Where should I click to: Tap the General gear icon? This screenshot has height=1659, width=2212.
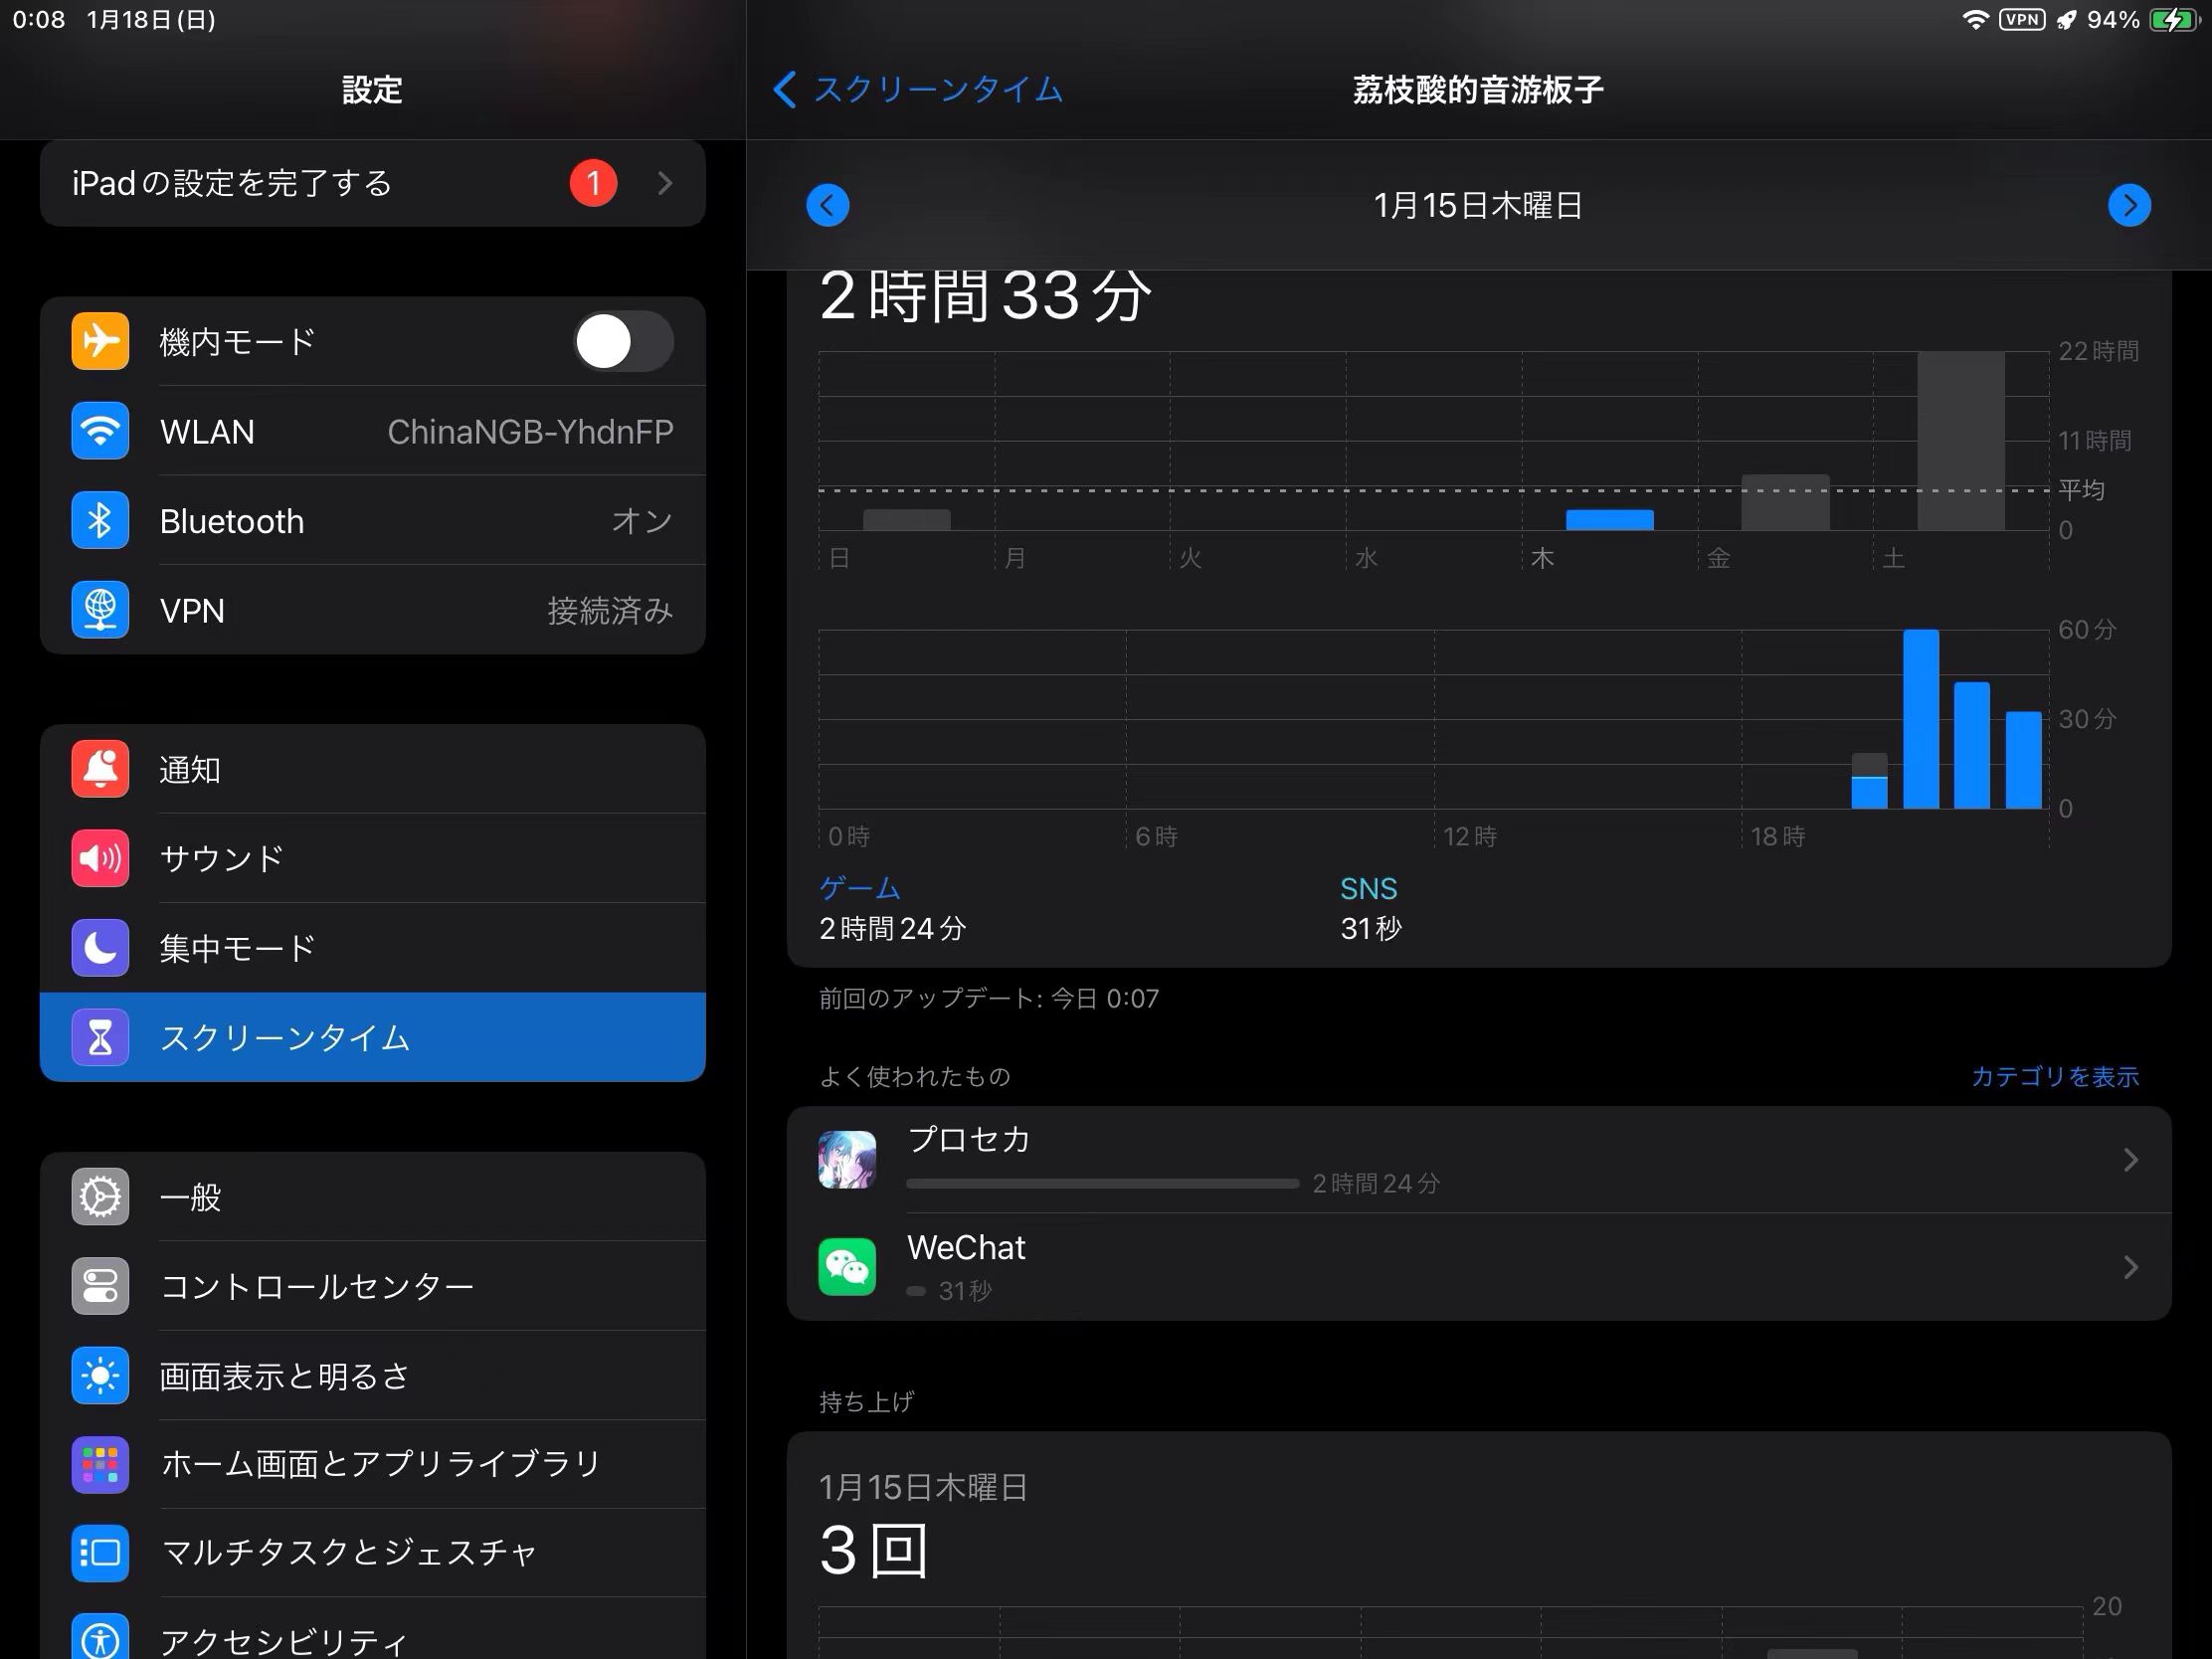[100, 1196]
